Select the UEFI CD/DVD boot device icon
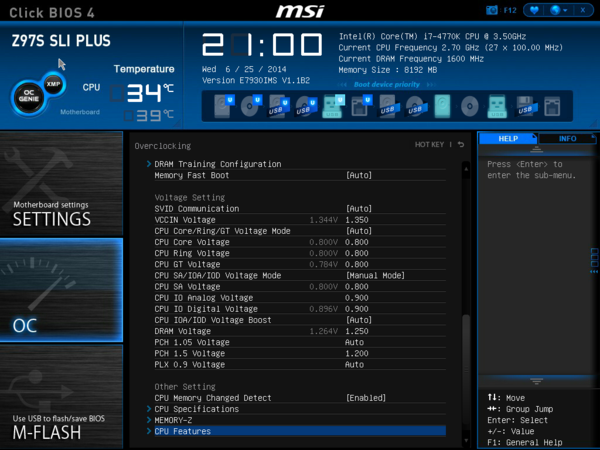The image size is (600, 450). [251, 106]
